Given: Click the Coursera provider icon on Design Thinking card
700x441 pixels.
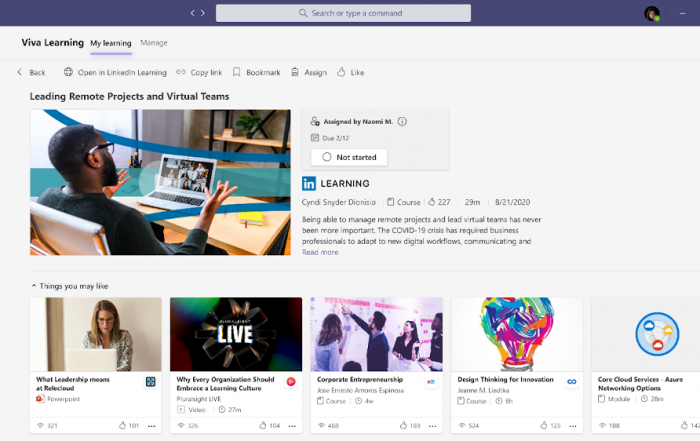Looking at the screenshot, I should click(571, 382).
